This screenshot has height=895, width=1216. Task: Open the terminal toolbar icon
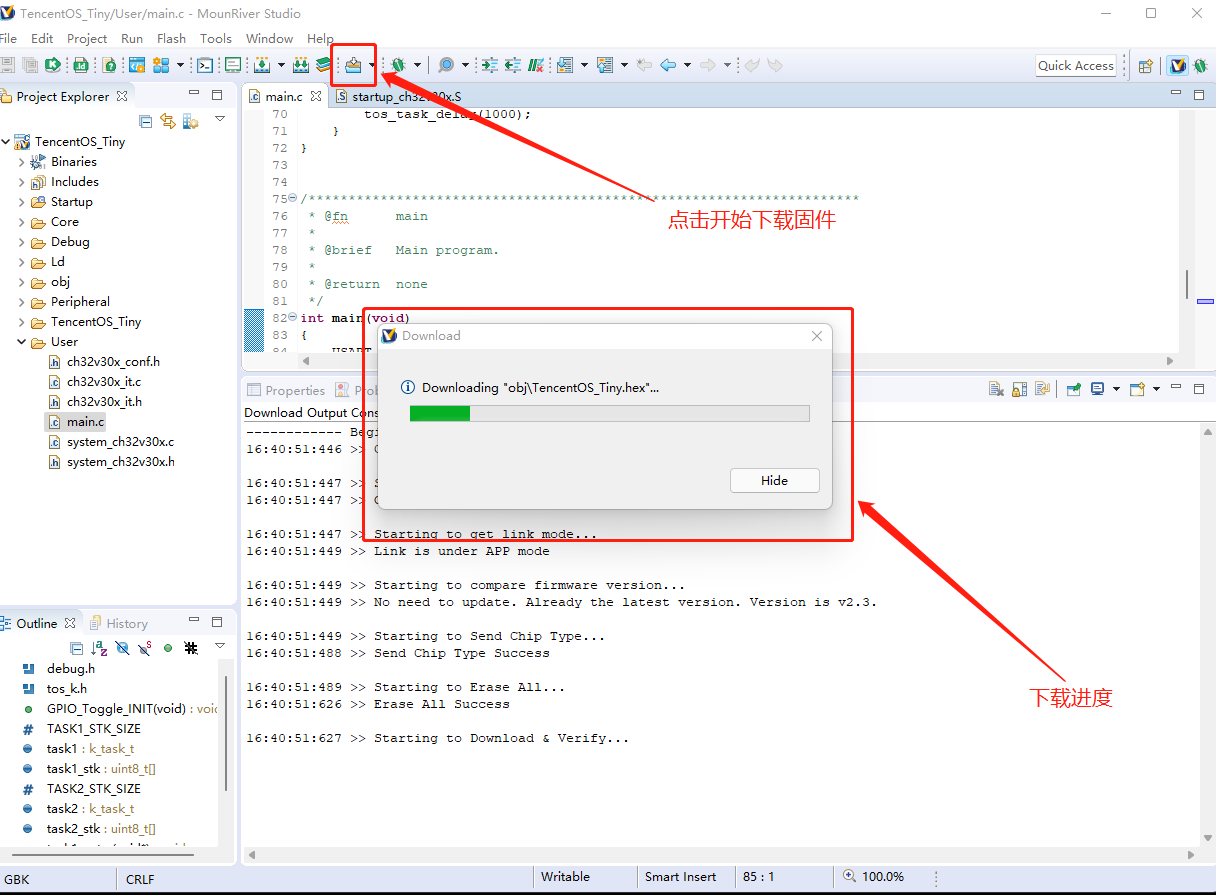click(x=205, y=65)
